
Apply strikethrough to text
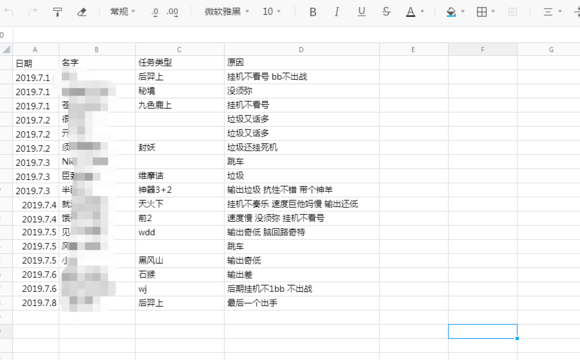386,12
